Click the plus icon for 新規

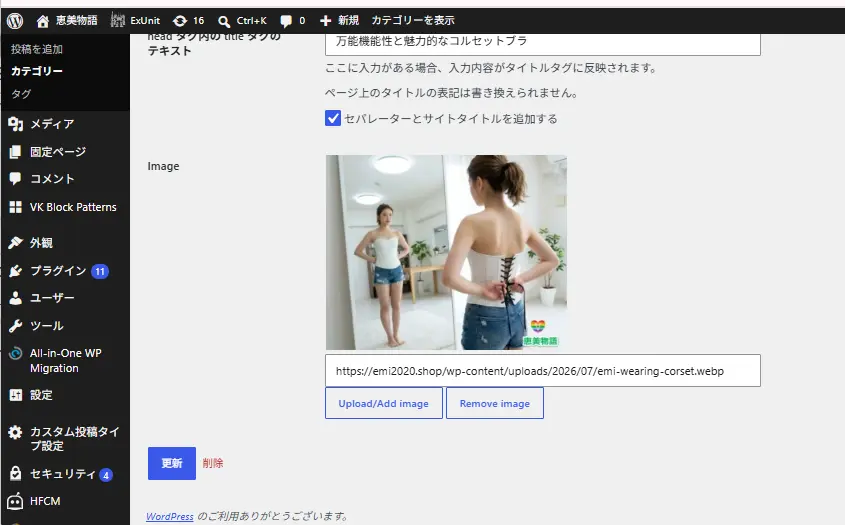325,21
